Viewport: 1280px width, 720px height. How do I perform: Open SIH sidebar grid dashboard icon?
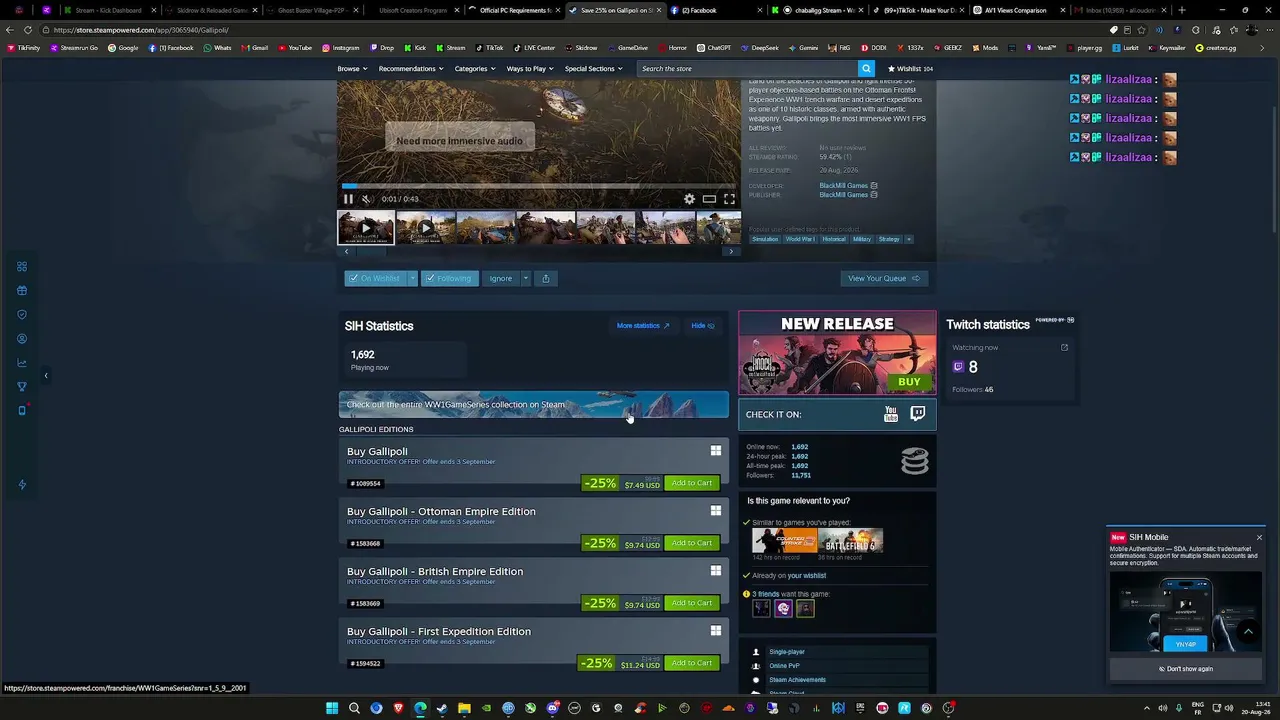click(x=22, y=267)
